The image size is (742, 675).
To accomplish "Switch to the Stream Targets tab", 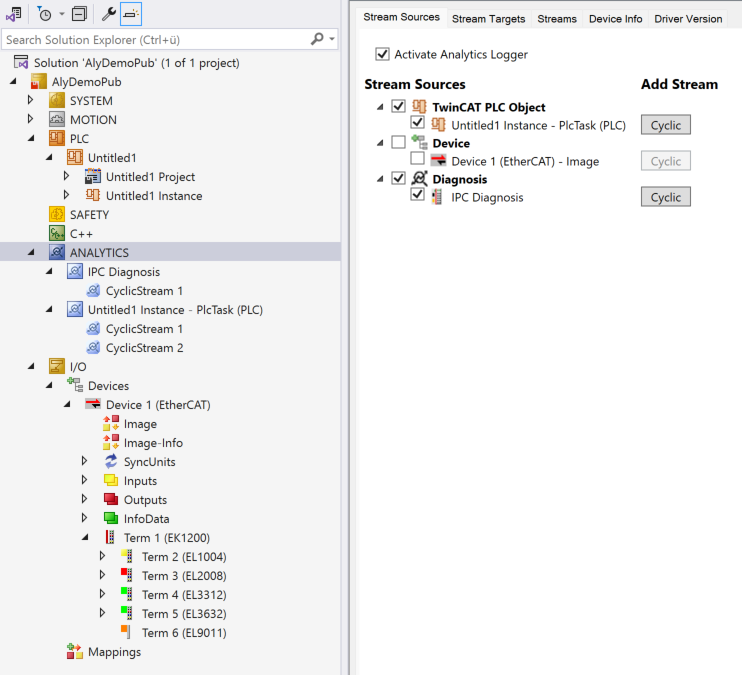I will 488,19.
